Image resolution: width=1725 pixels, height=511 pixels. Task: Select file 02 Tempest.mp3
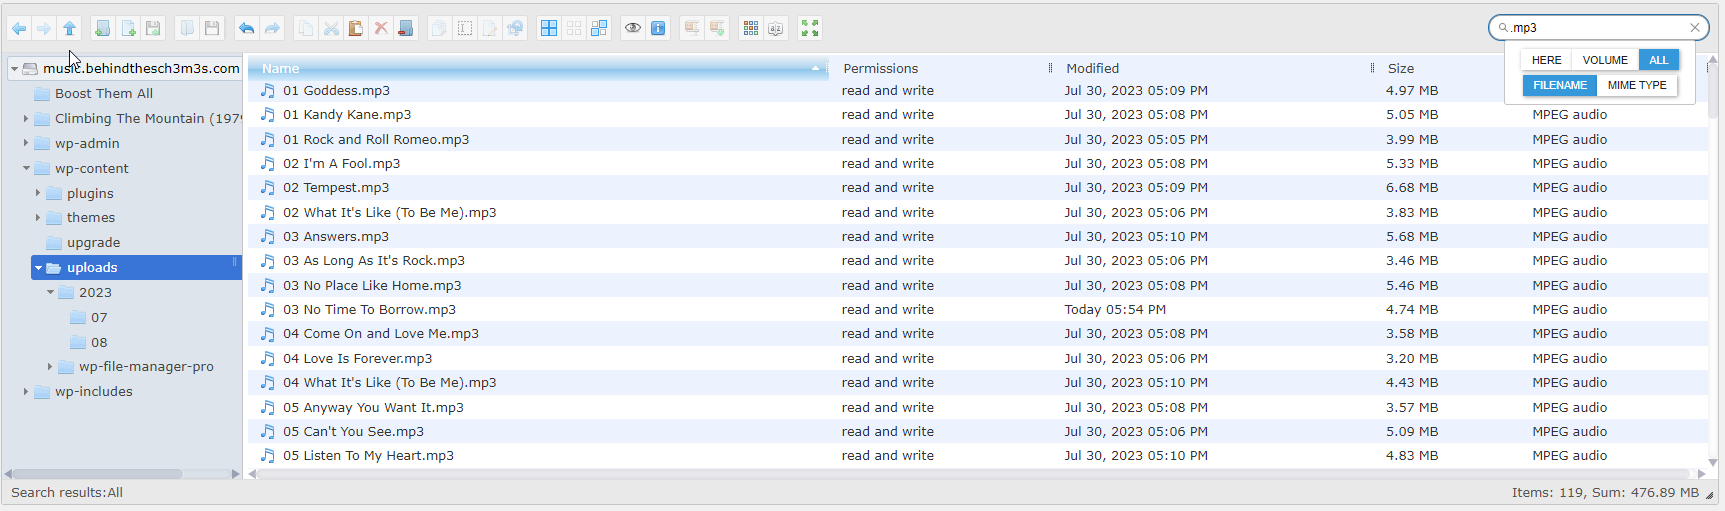(x=978, y=187)
